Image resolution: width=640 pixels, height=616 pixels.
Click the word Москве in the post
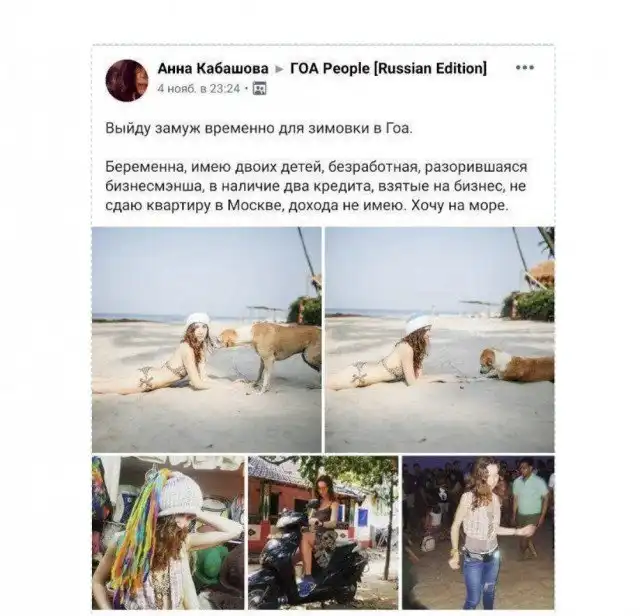click(x=255, y=205)
